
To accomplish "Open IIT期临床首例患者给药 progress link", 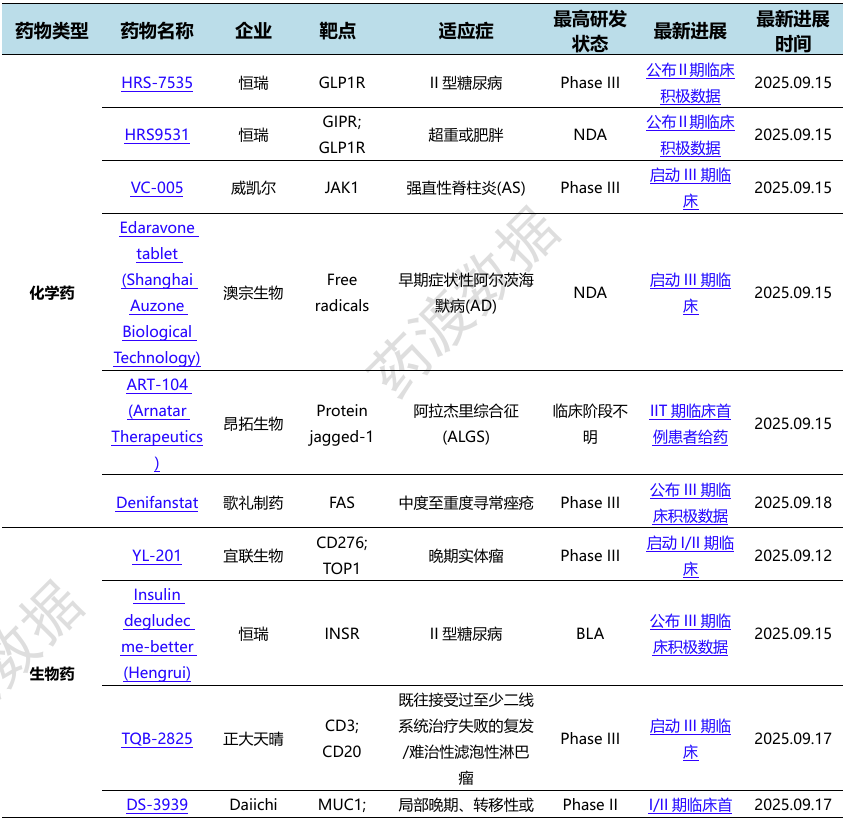I will 690,423.
